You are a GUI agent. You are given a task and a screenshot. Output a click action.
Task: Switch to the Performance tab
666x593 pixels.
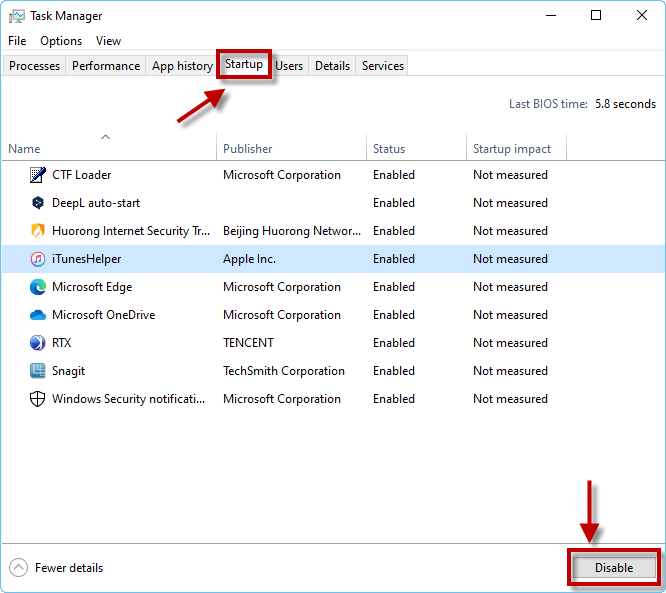106,66
